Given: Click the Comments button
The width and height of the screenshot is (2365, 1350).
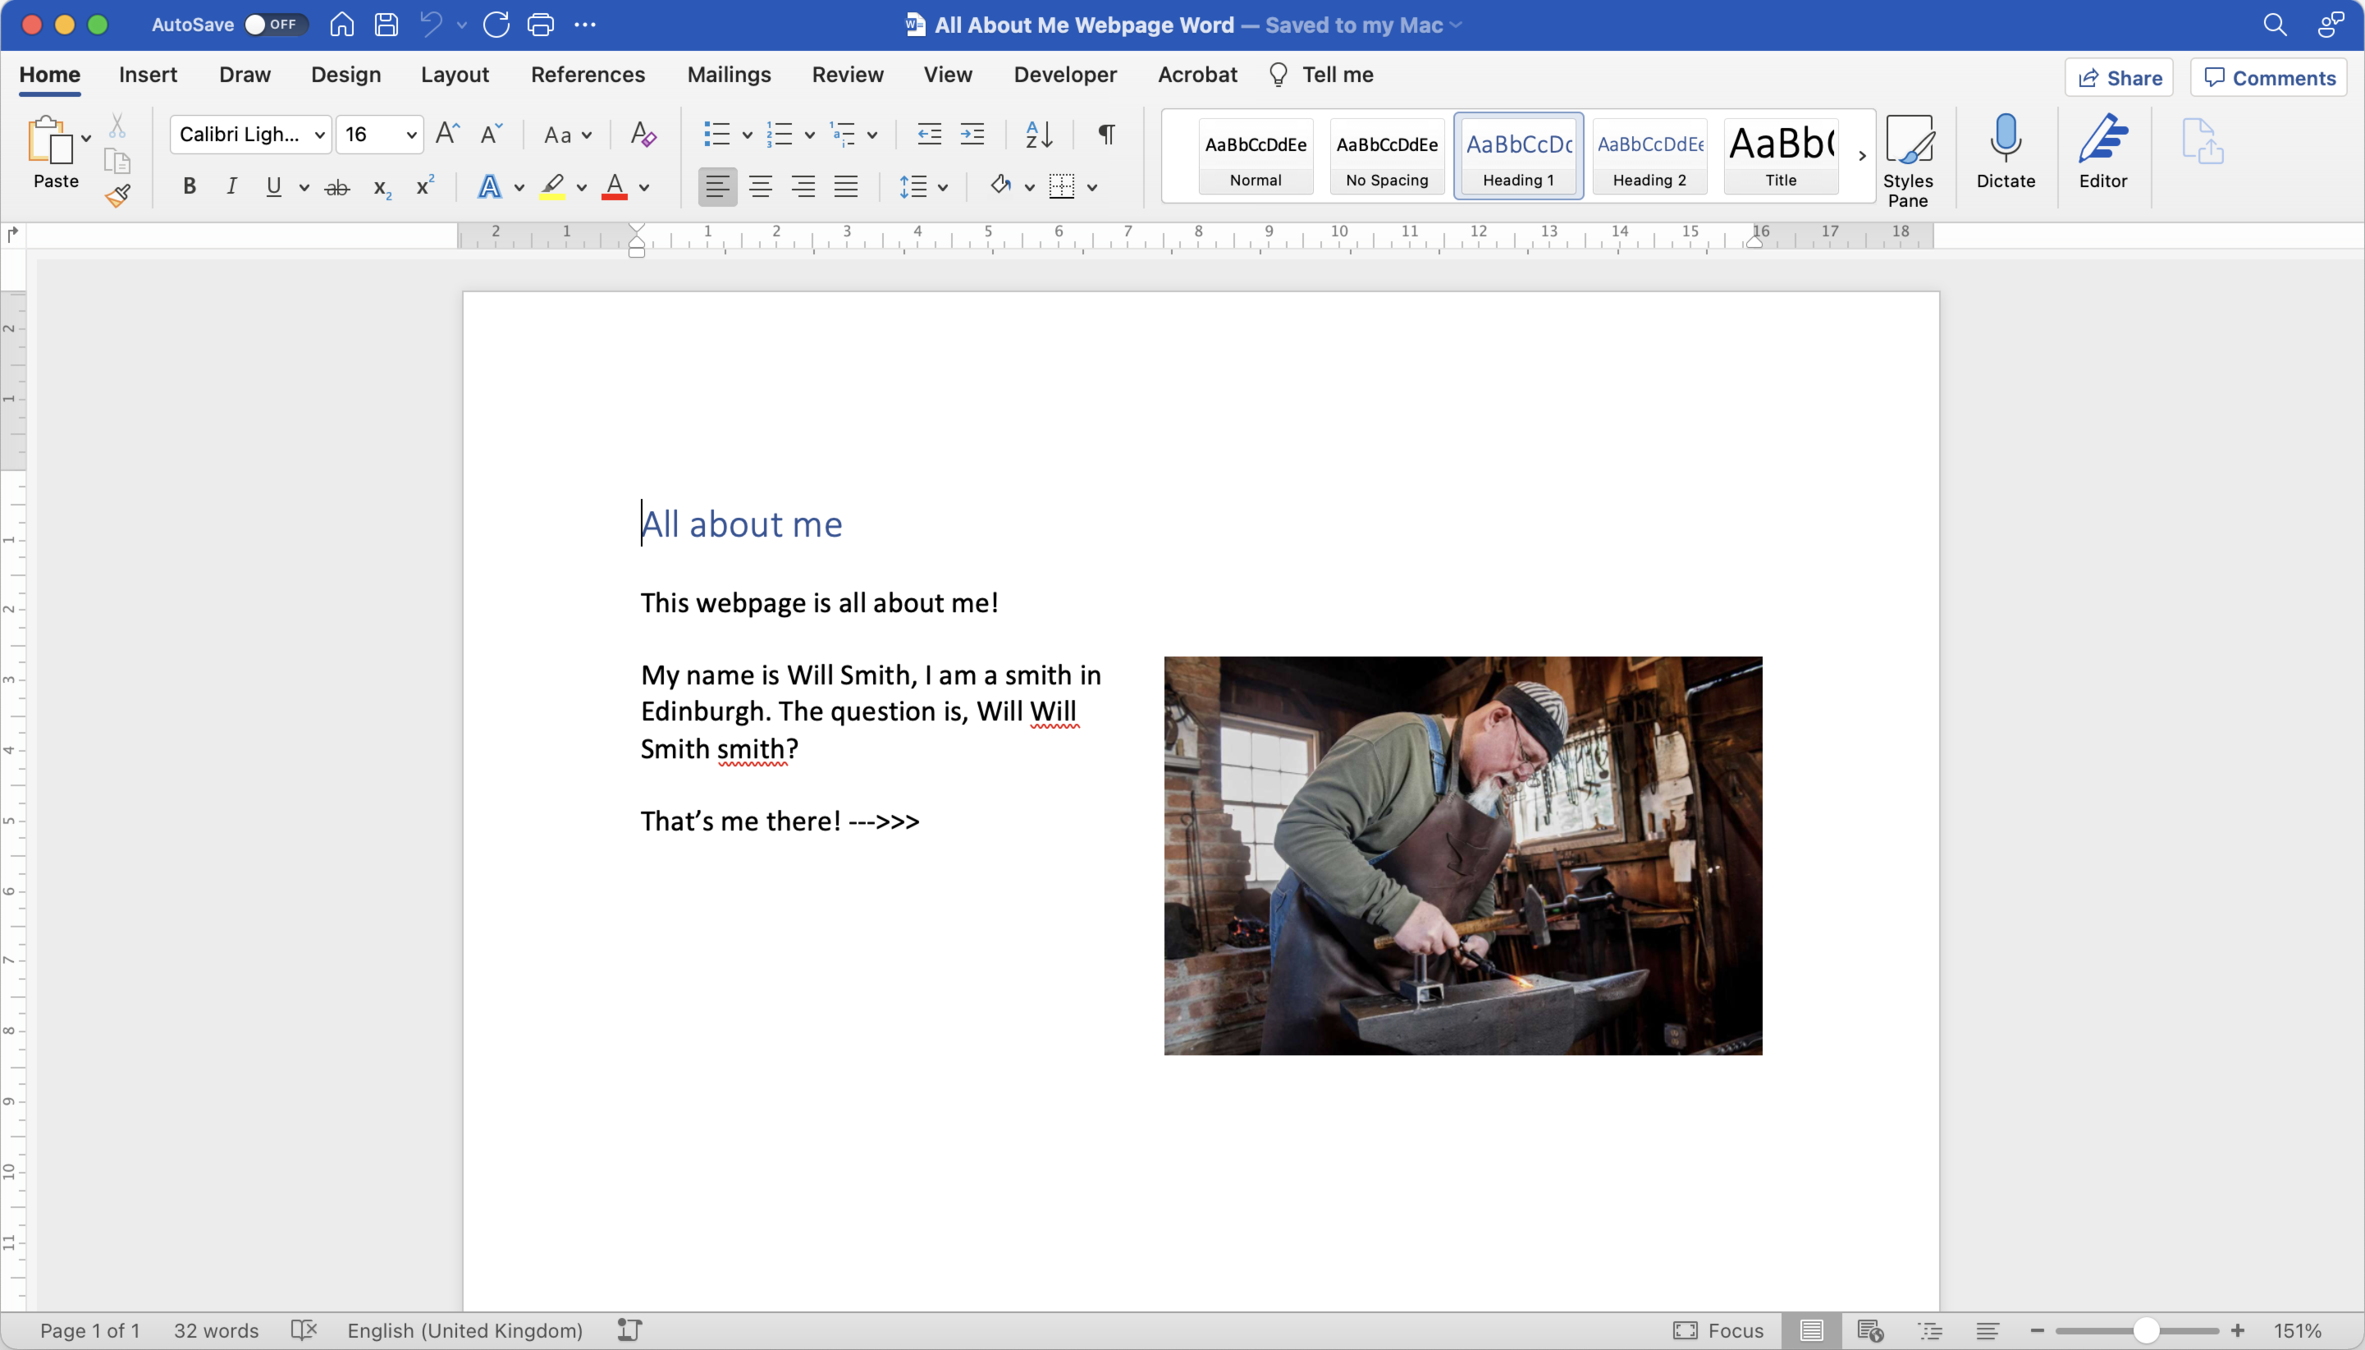Looking at the screenshot, I should [x=2269, y=77].
